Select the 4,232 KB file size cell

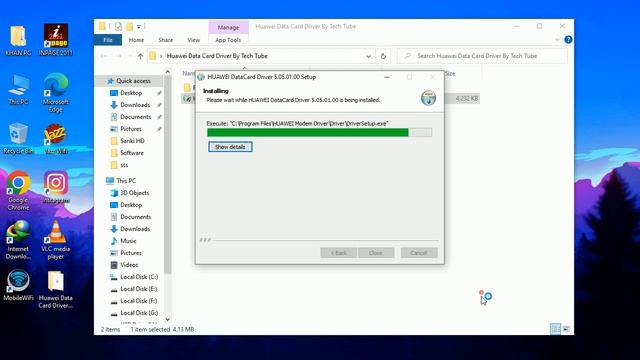467,98
